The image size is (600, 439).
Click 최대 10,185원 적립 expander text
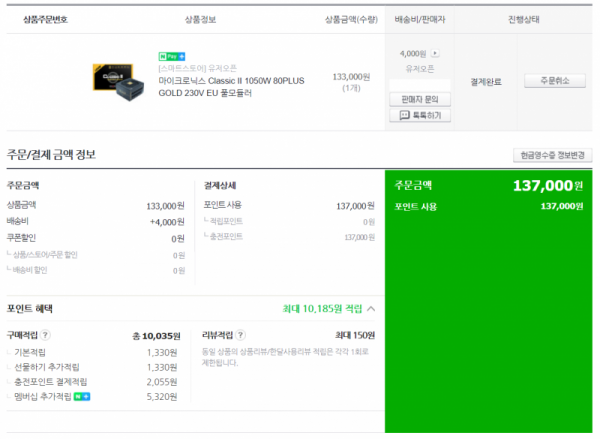[x=322, y=309]
